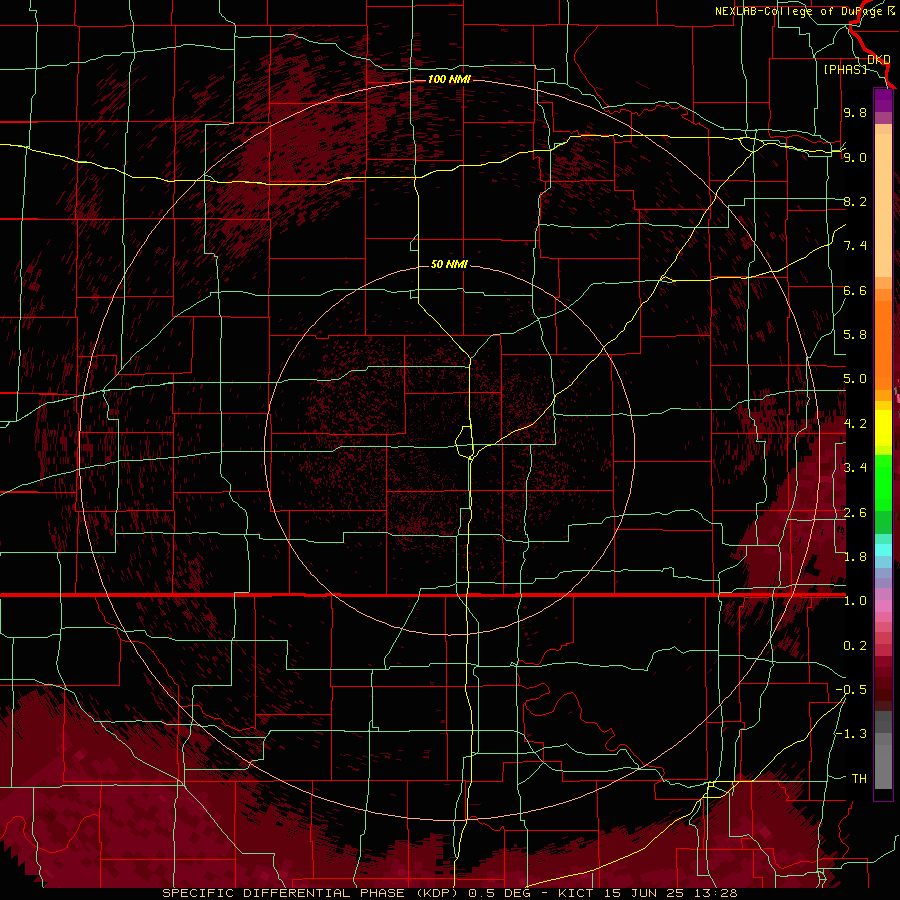Click the 100 NMI range ring label
The image size is (900, 900).
449,79
